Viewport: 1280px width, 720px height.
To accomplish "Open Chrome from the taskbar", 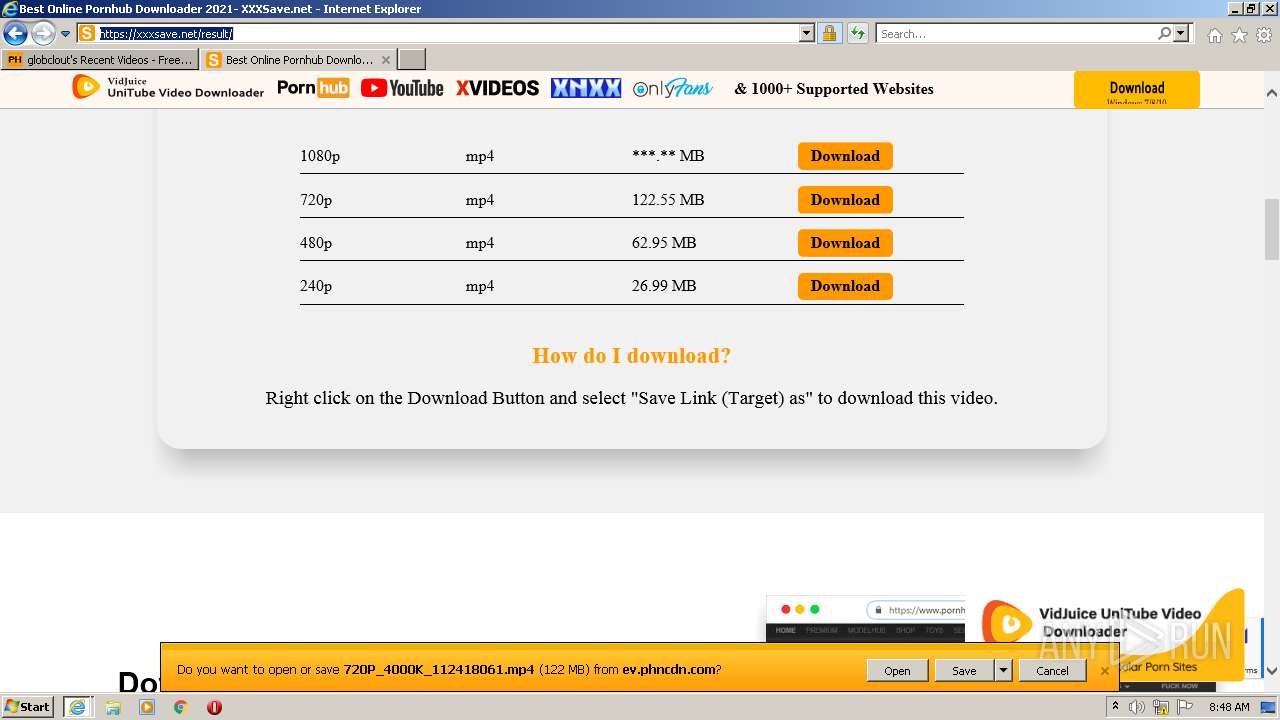I will 180,707.
